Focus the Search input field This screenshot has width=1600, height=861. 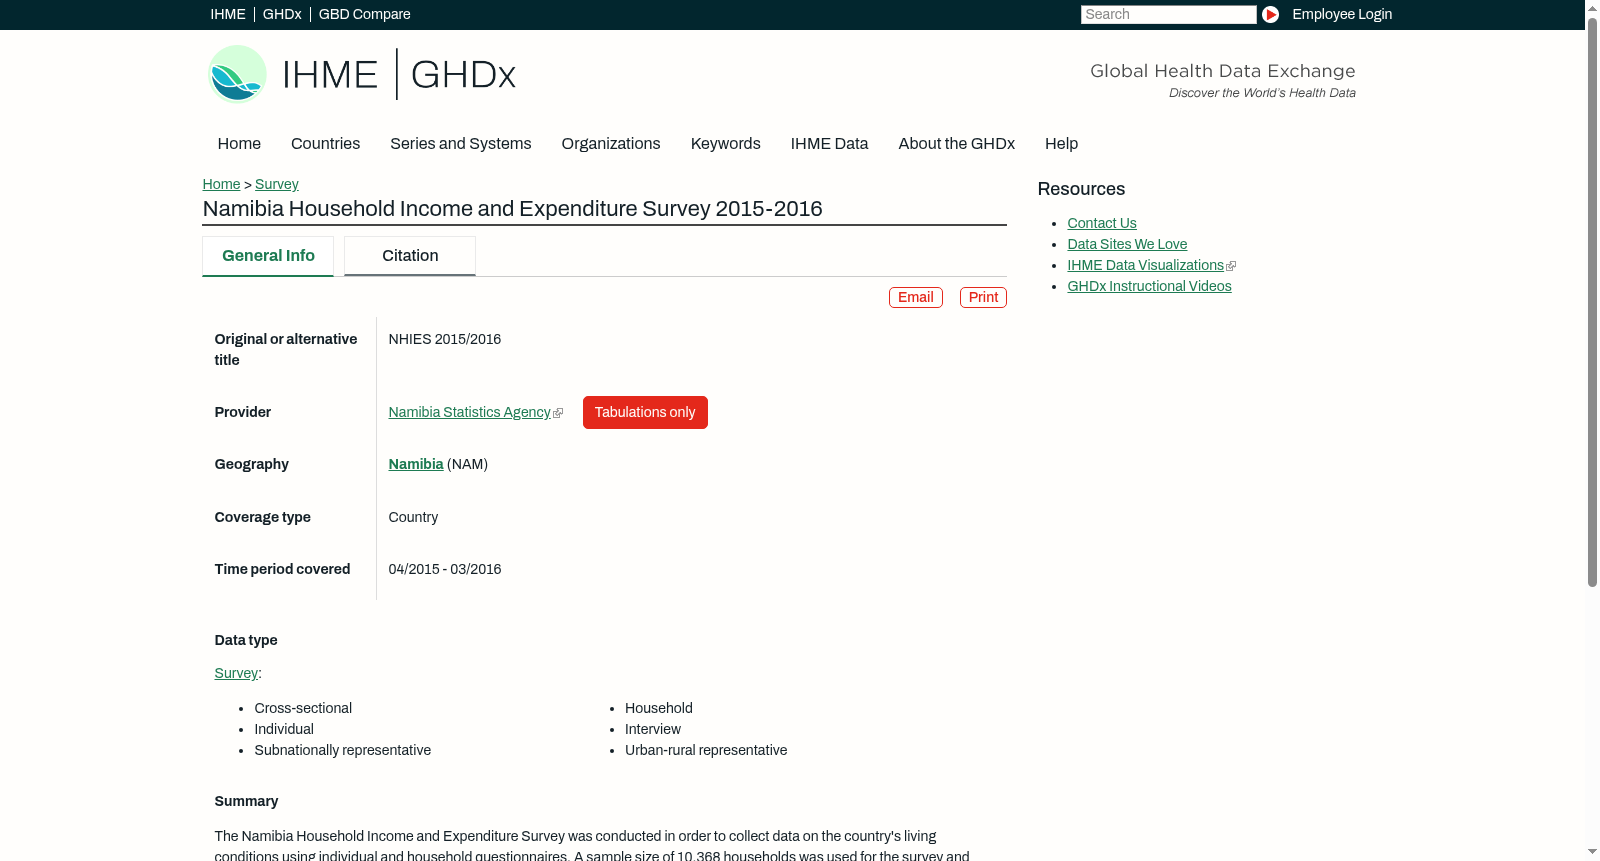pyautogui.click(x=1168, y=14)
